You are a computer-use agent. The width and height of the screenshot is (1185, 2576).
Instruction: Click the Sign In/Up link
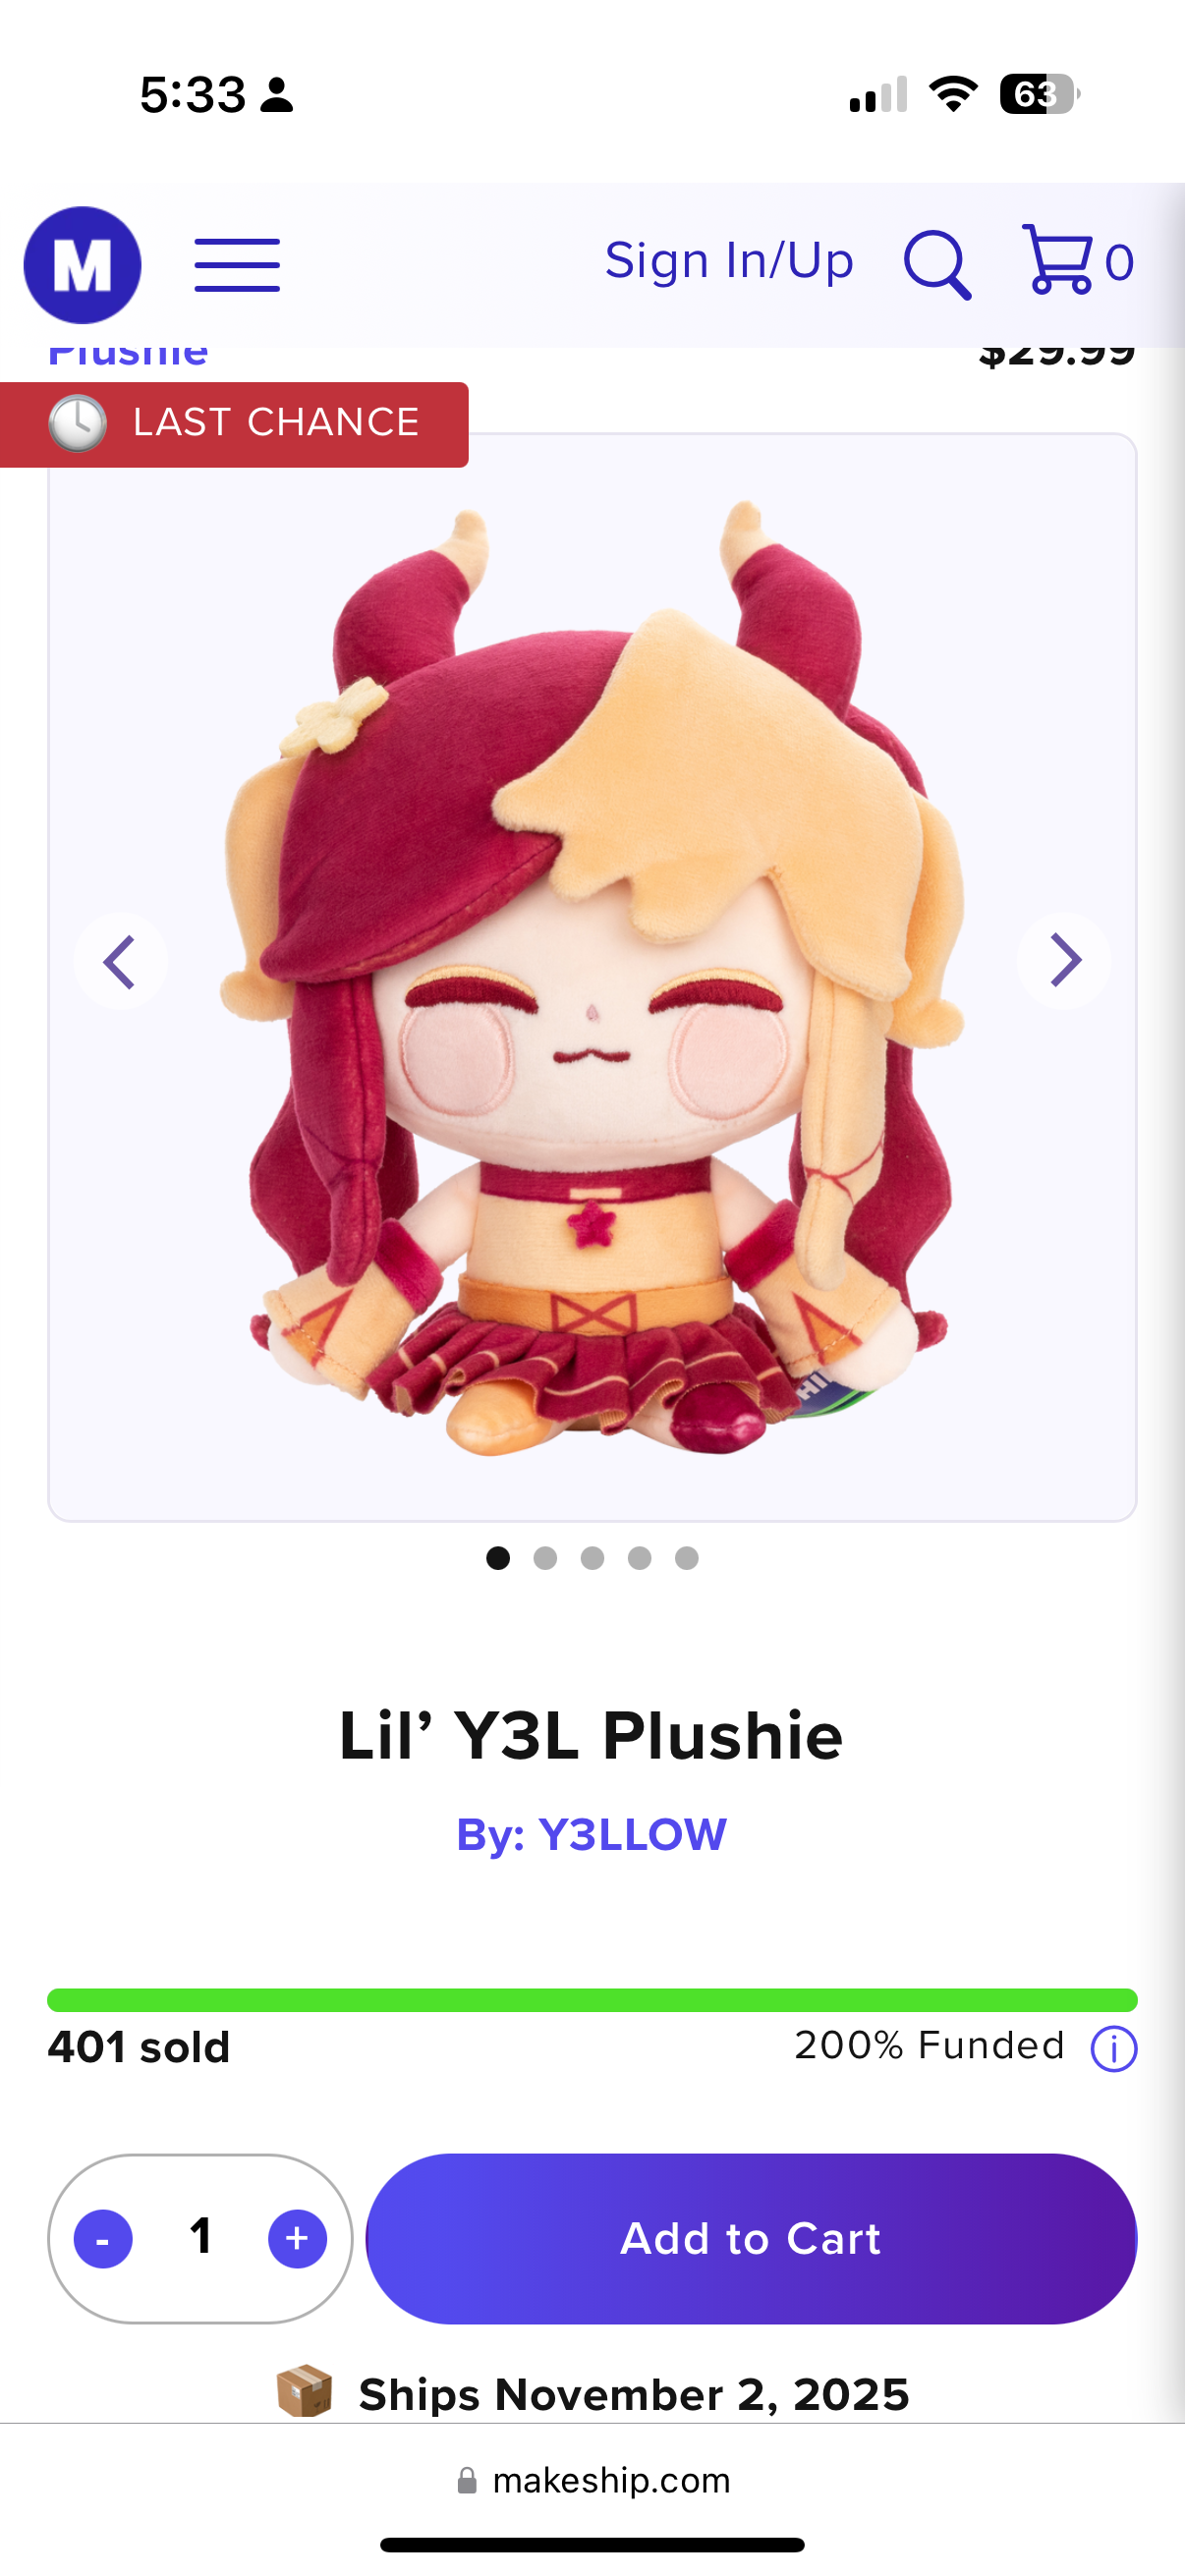[729, 261]
